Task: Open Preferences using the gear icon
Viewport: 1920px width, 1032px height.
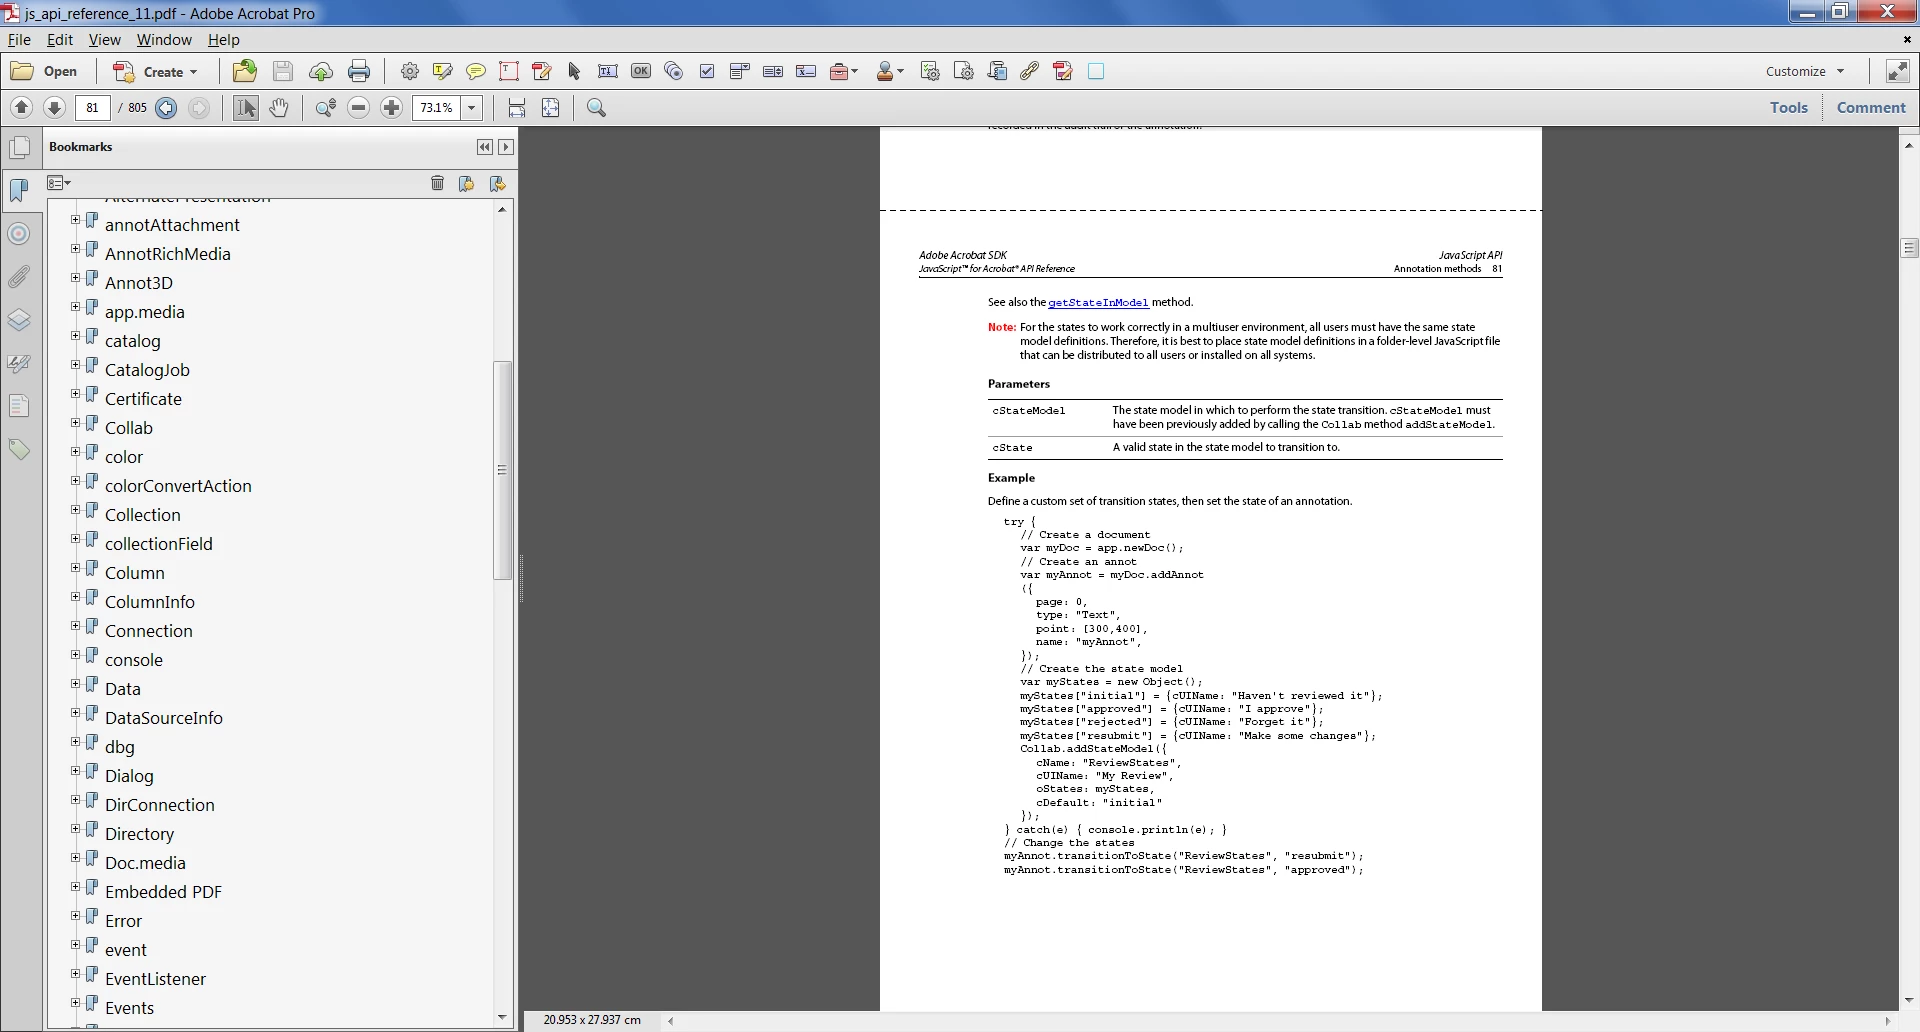Action: pos(410,71)
